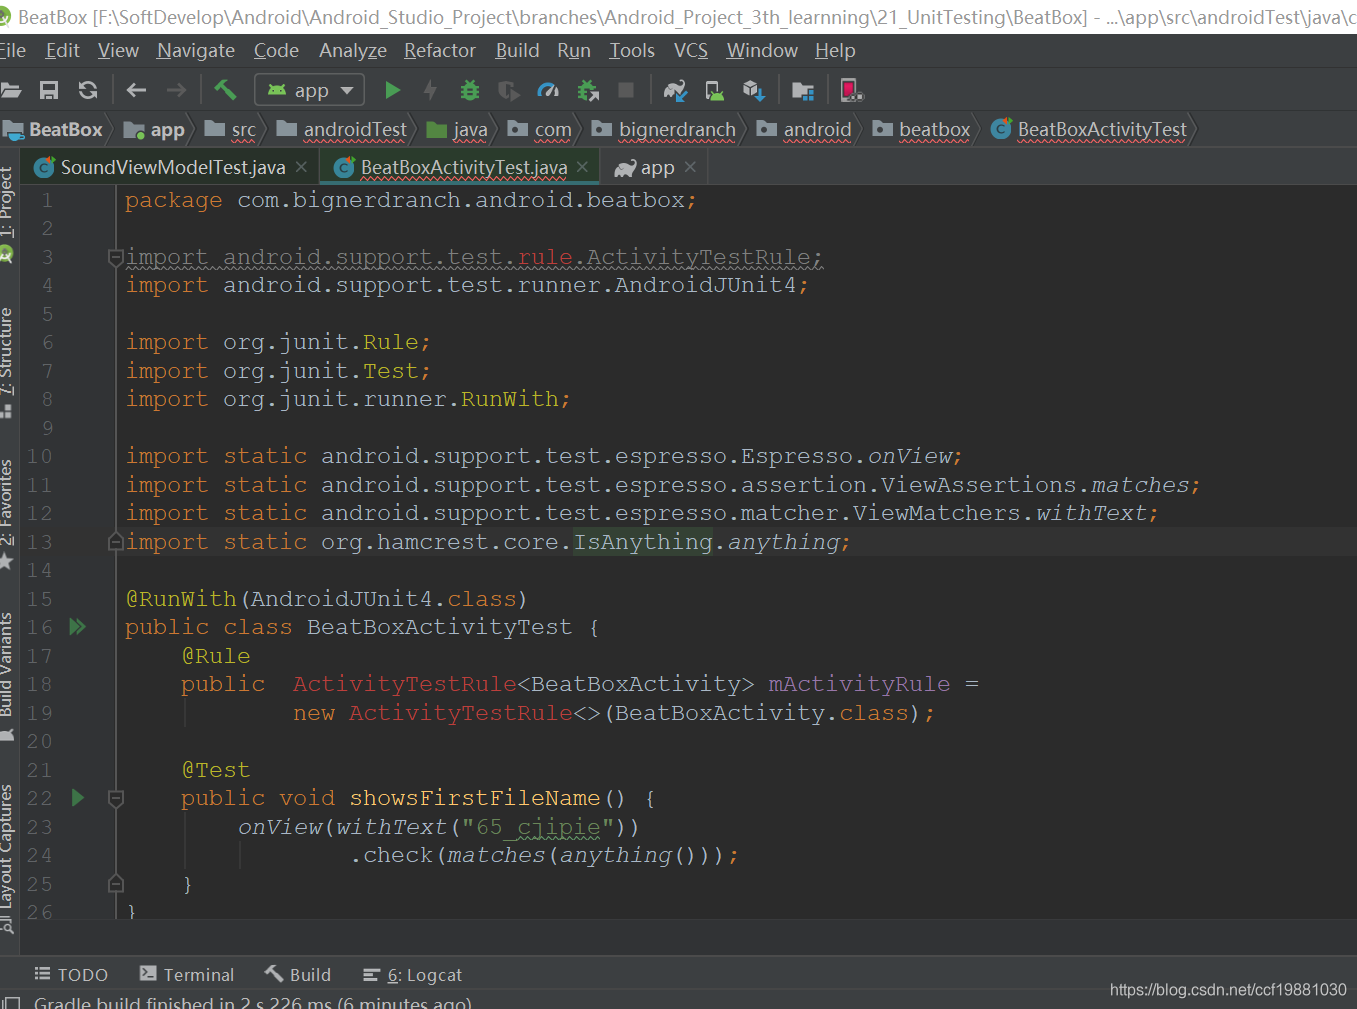Viewport: 1357px width, 1009px height.
Task: Open the Help menu
Action: (x=835, y=51)
